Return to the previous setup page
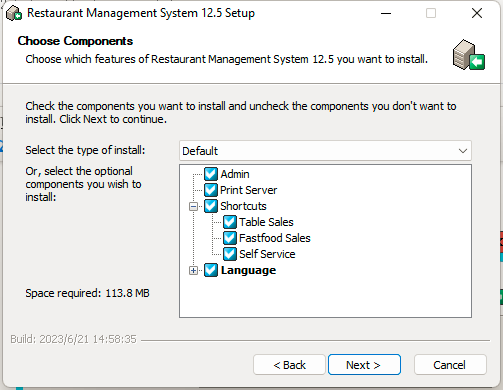The image size is (503, 390). pos(289,365)
